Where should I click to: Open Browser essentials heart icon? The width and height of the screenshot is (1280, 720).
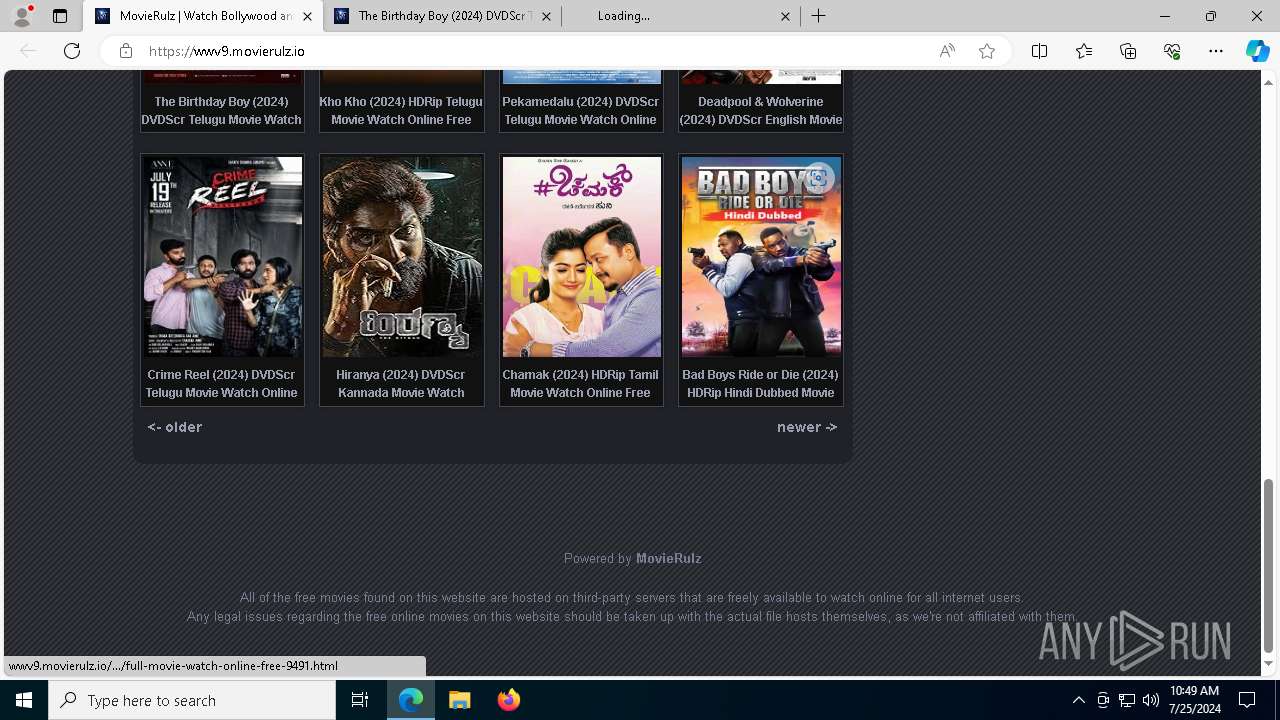(1172, 51)
